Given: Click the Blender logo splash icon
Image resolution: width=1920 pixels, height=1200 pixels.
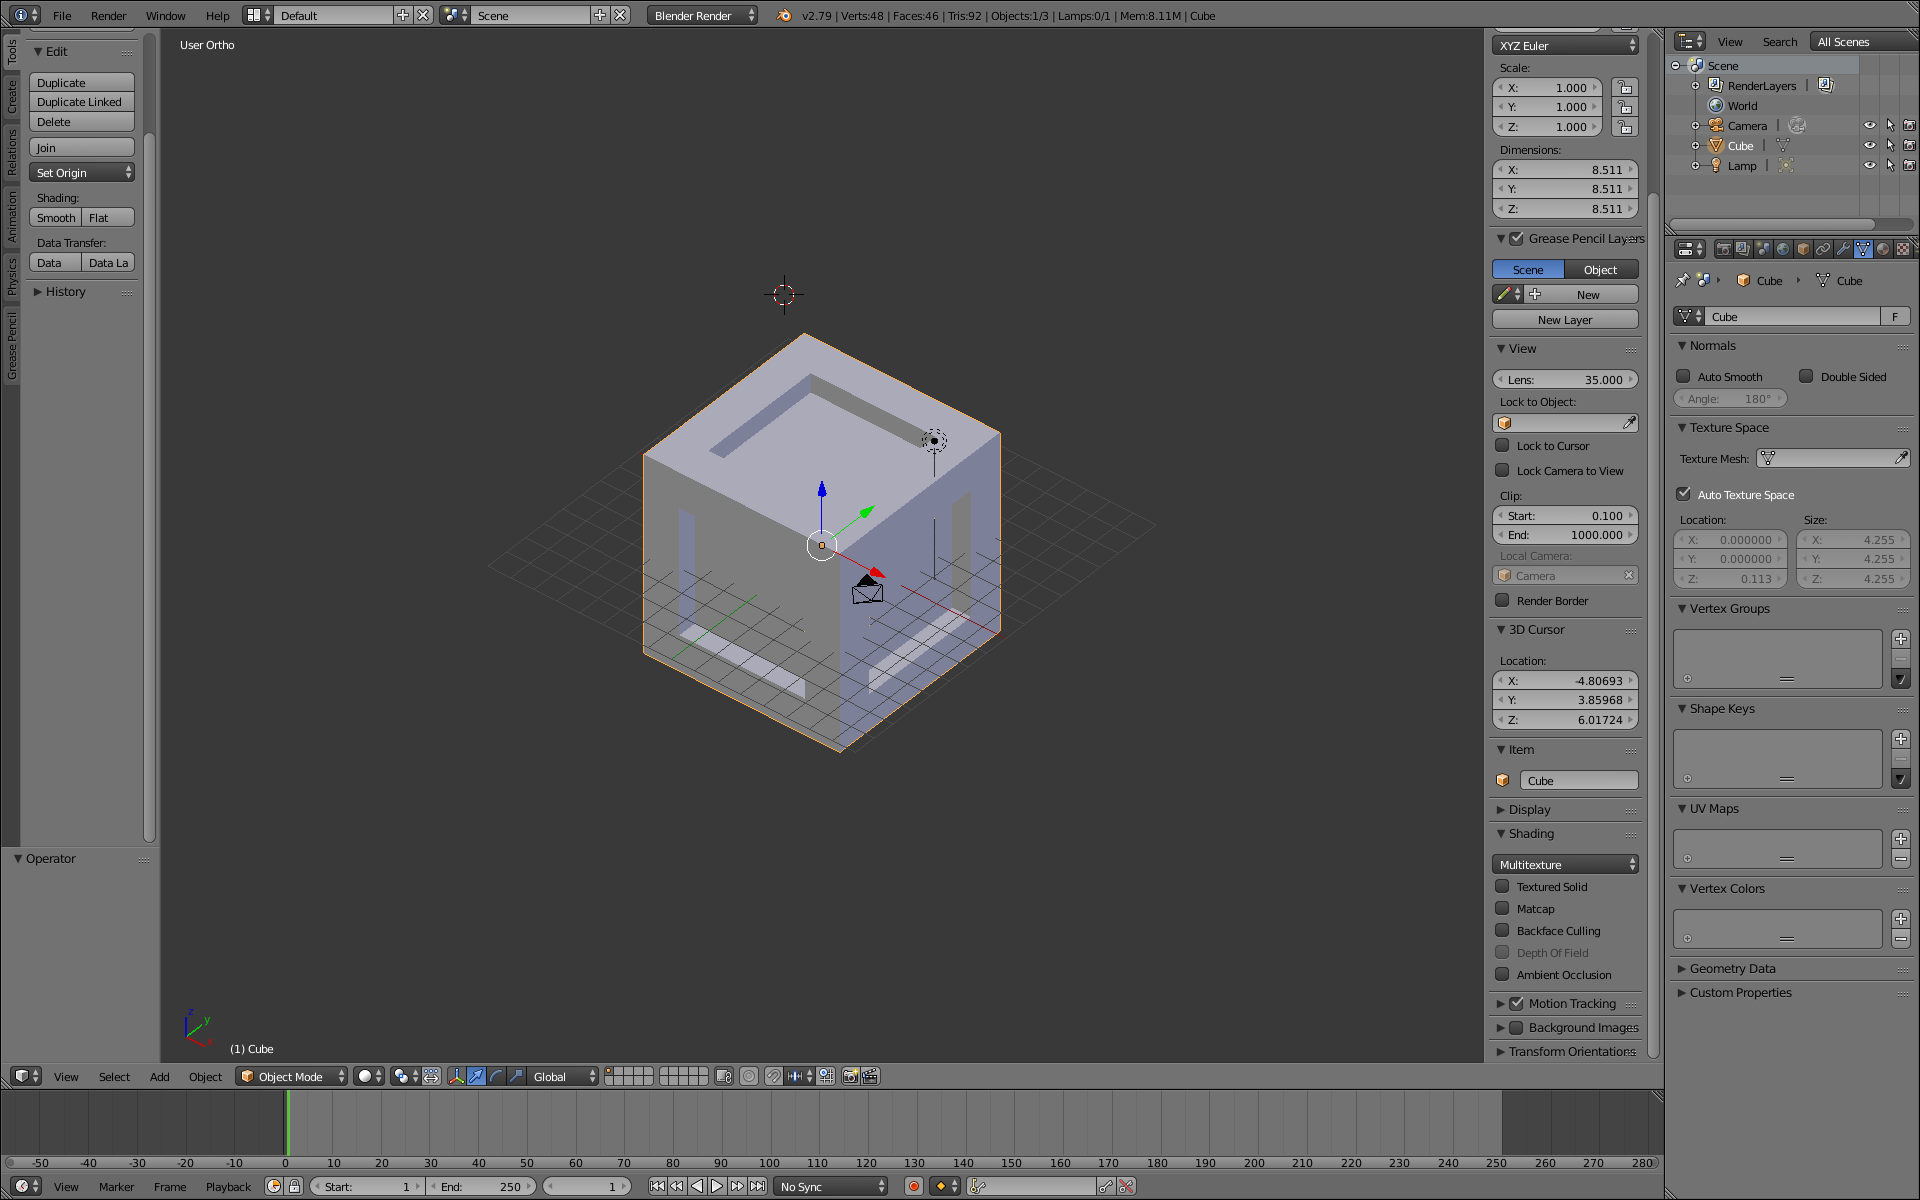Looking at the screenshot, I should (x=784, y=15).
